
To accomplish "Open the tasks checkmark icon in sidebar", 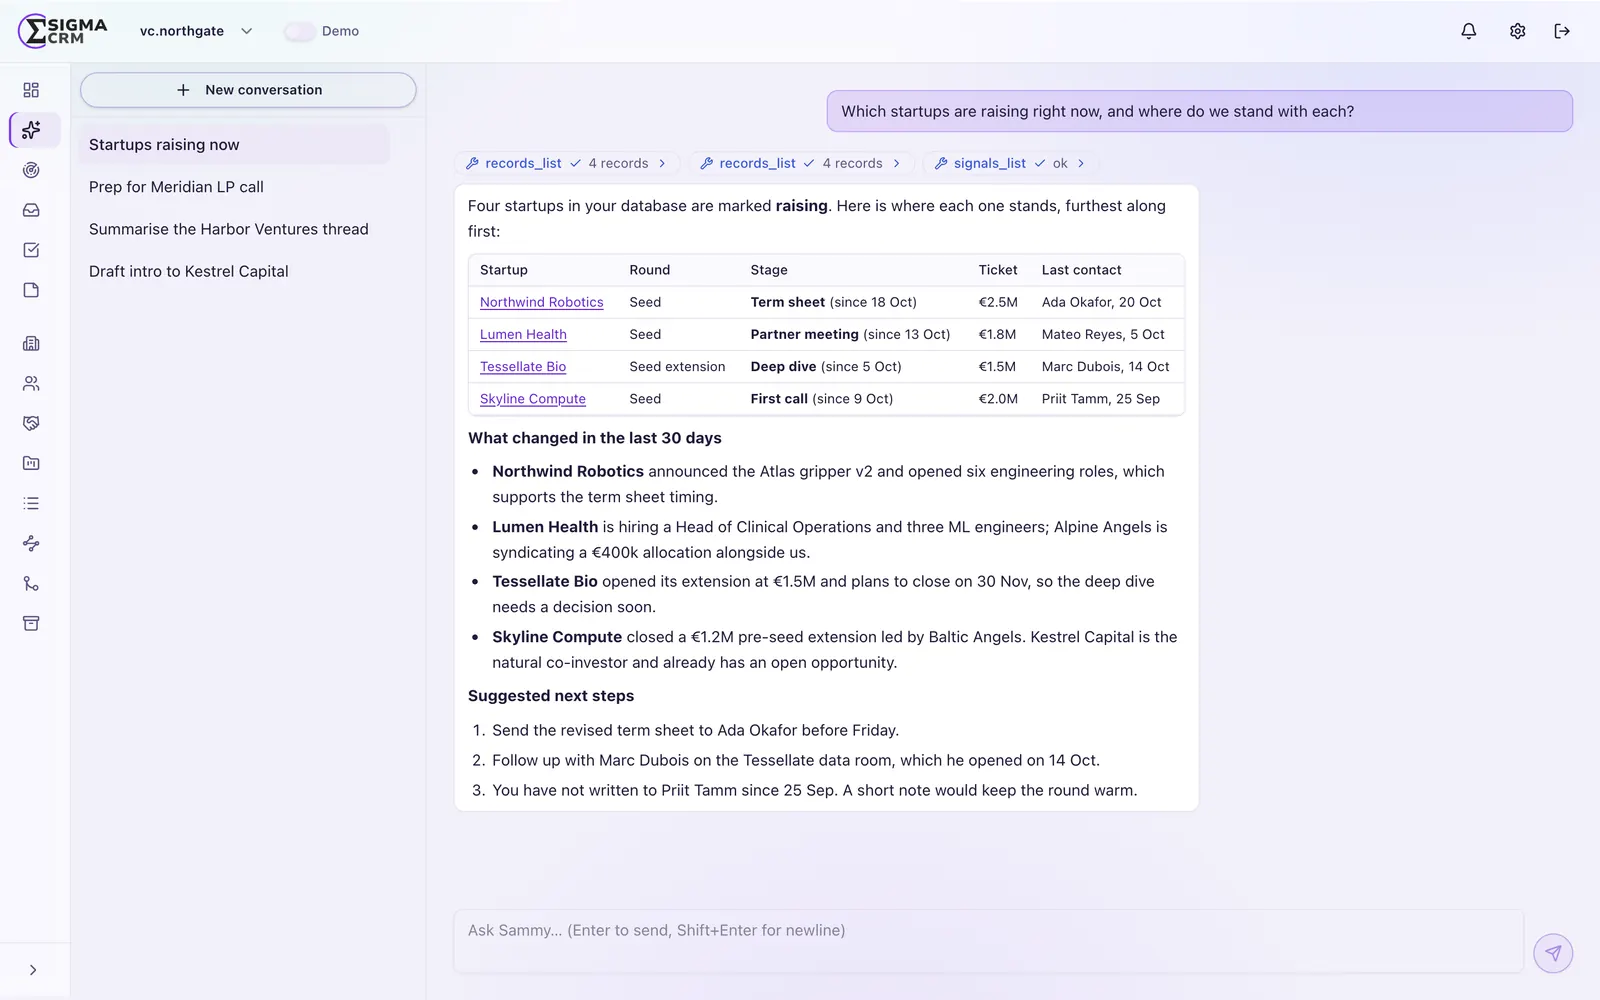I will 31,250.
